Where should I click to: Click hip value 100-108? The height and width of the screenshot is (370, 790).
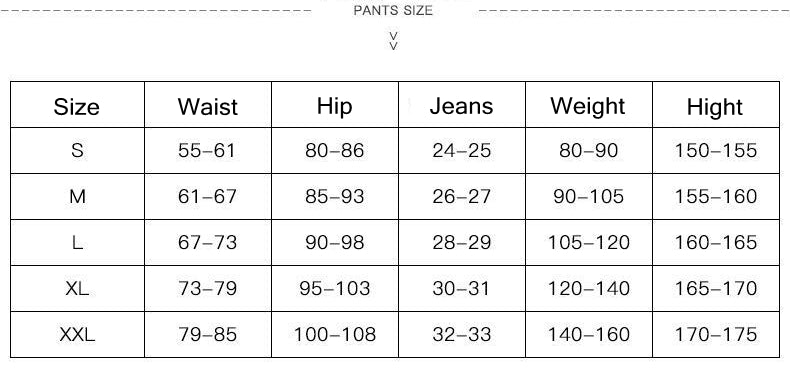(335, 334)
